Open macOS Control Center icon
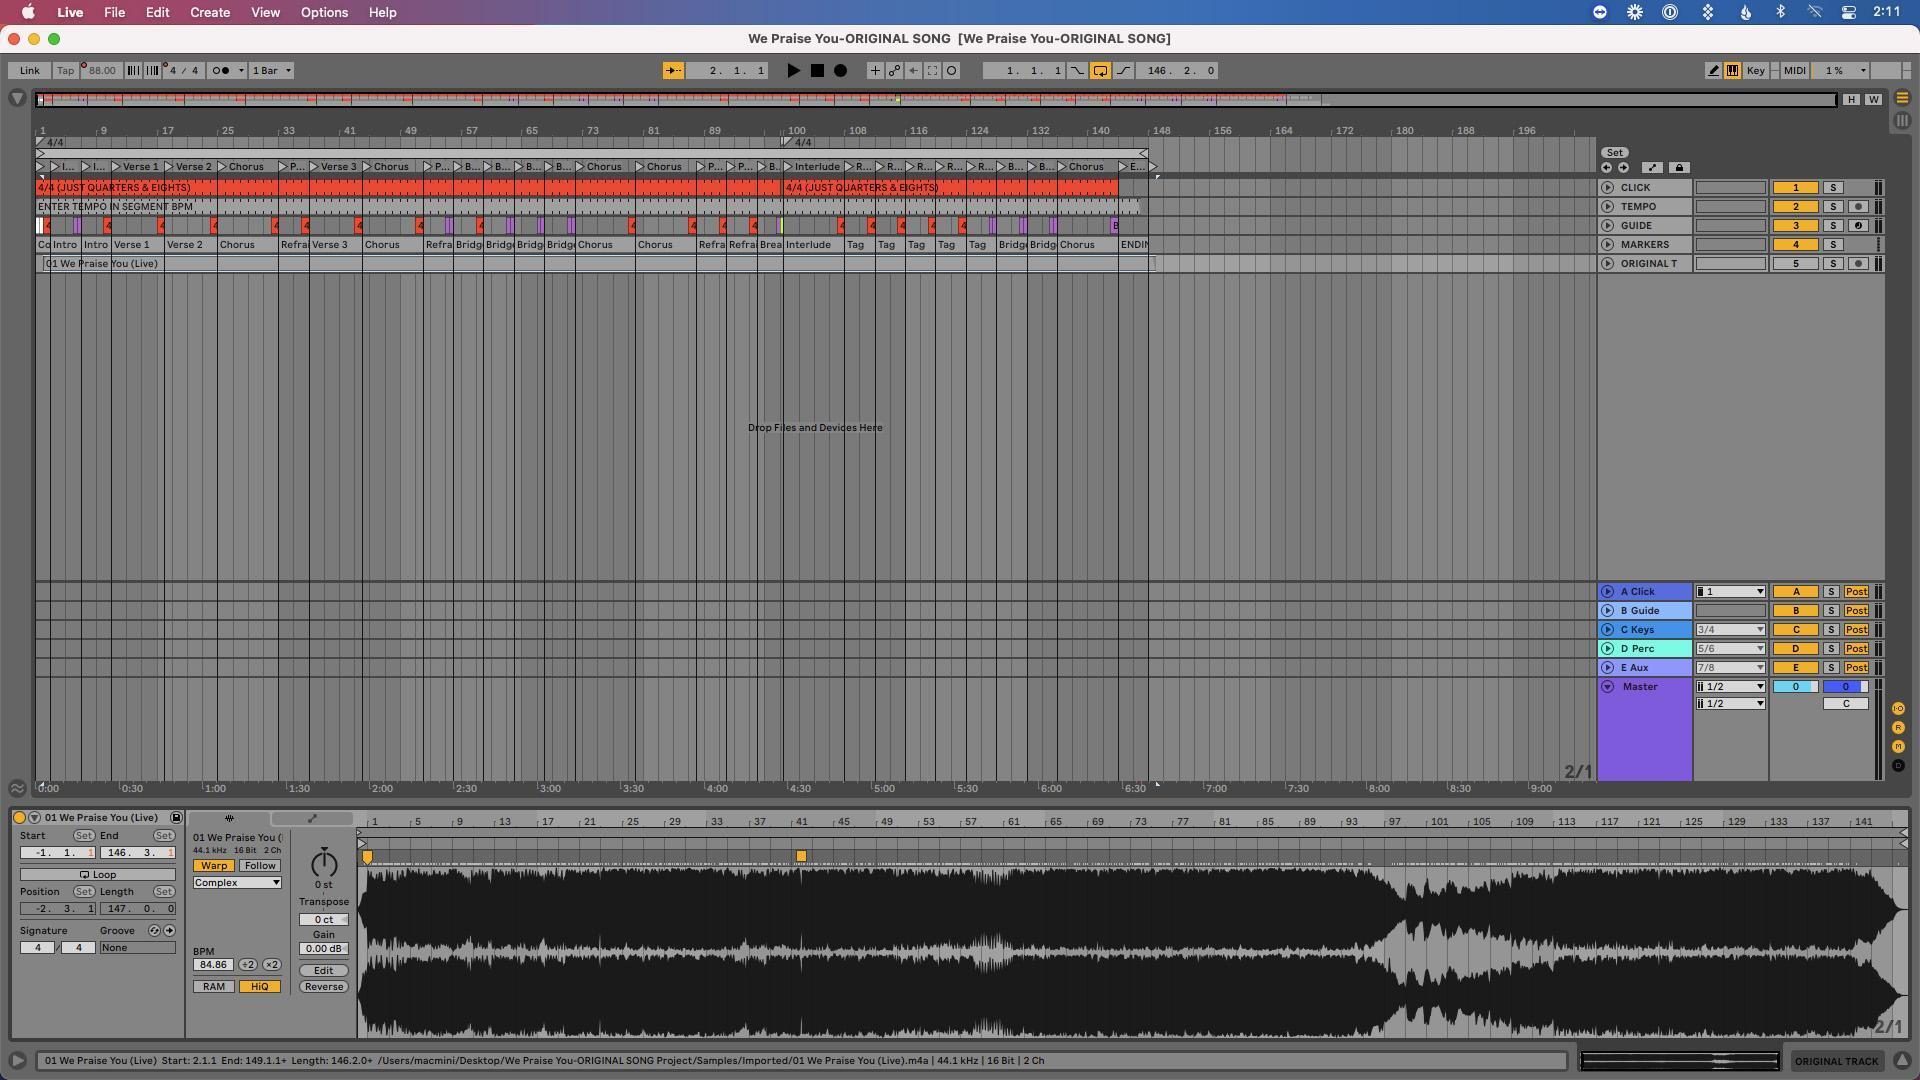This screenshot has width=1920, height=1080. (x=1848, y=12)
